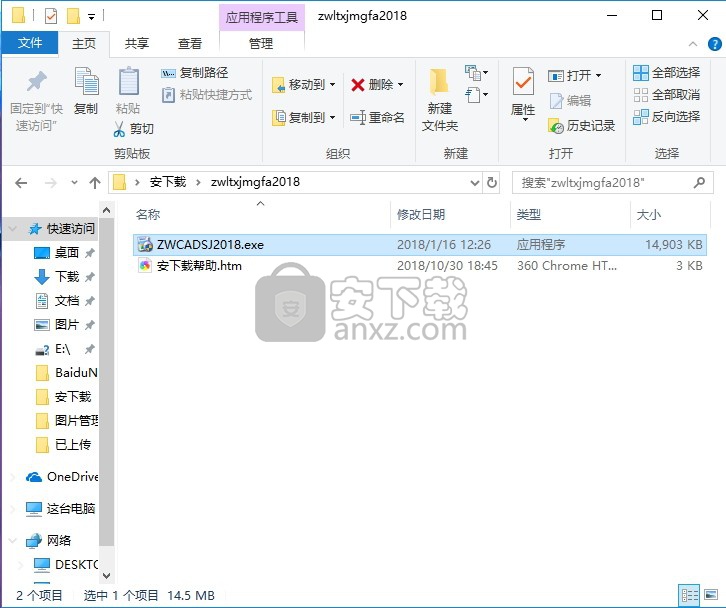The height and width of the screenshot is (608, 726).
Task: Open OneDrive in sidebar
Action: coord(62,477)
